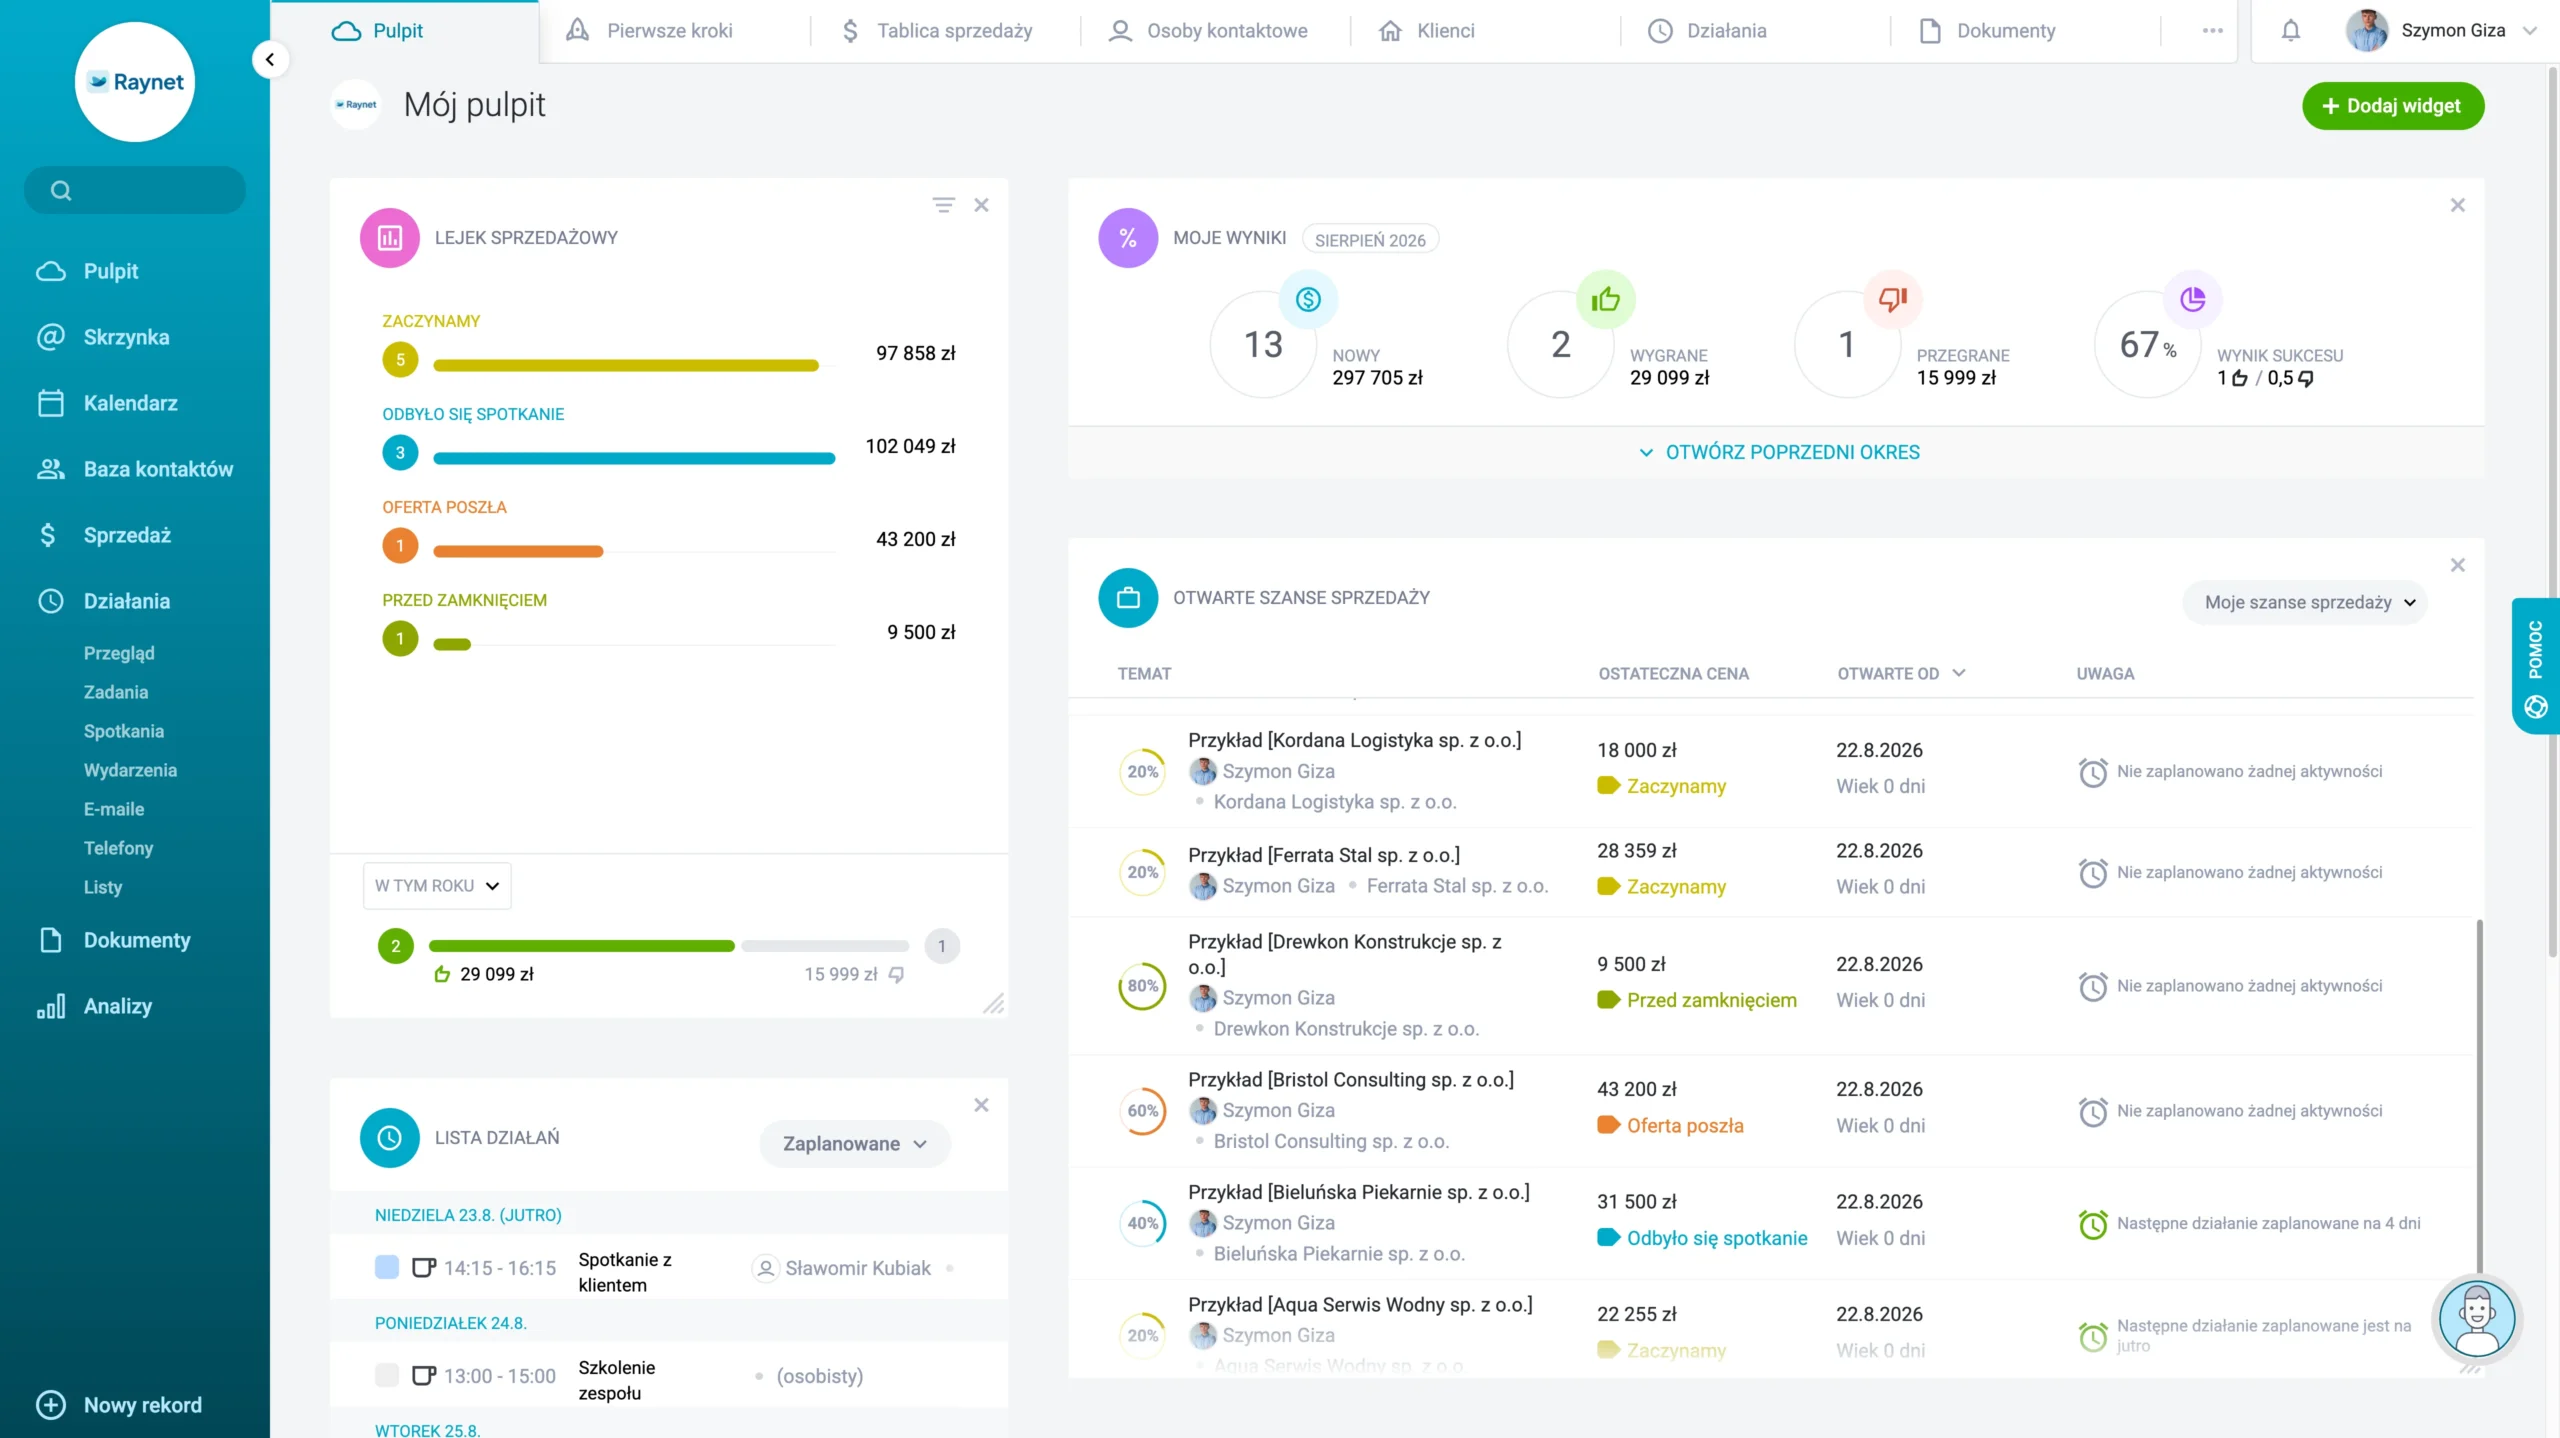Check the Spotkanie z klientem checkbox
This screenshot has width=2560, height=1438.
[387, 1267]
